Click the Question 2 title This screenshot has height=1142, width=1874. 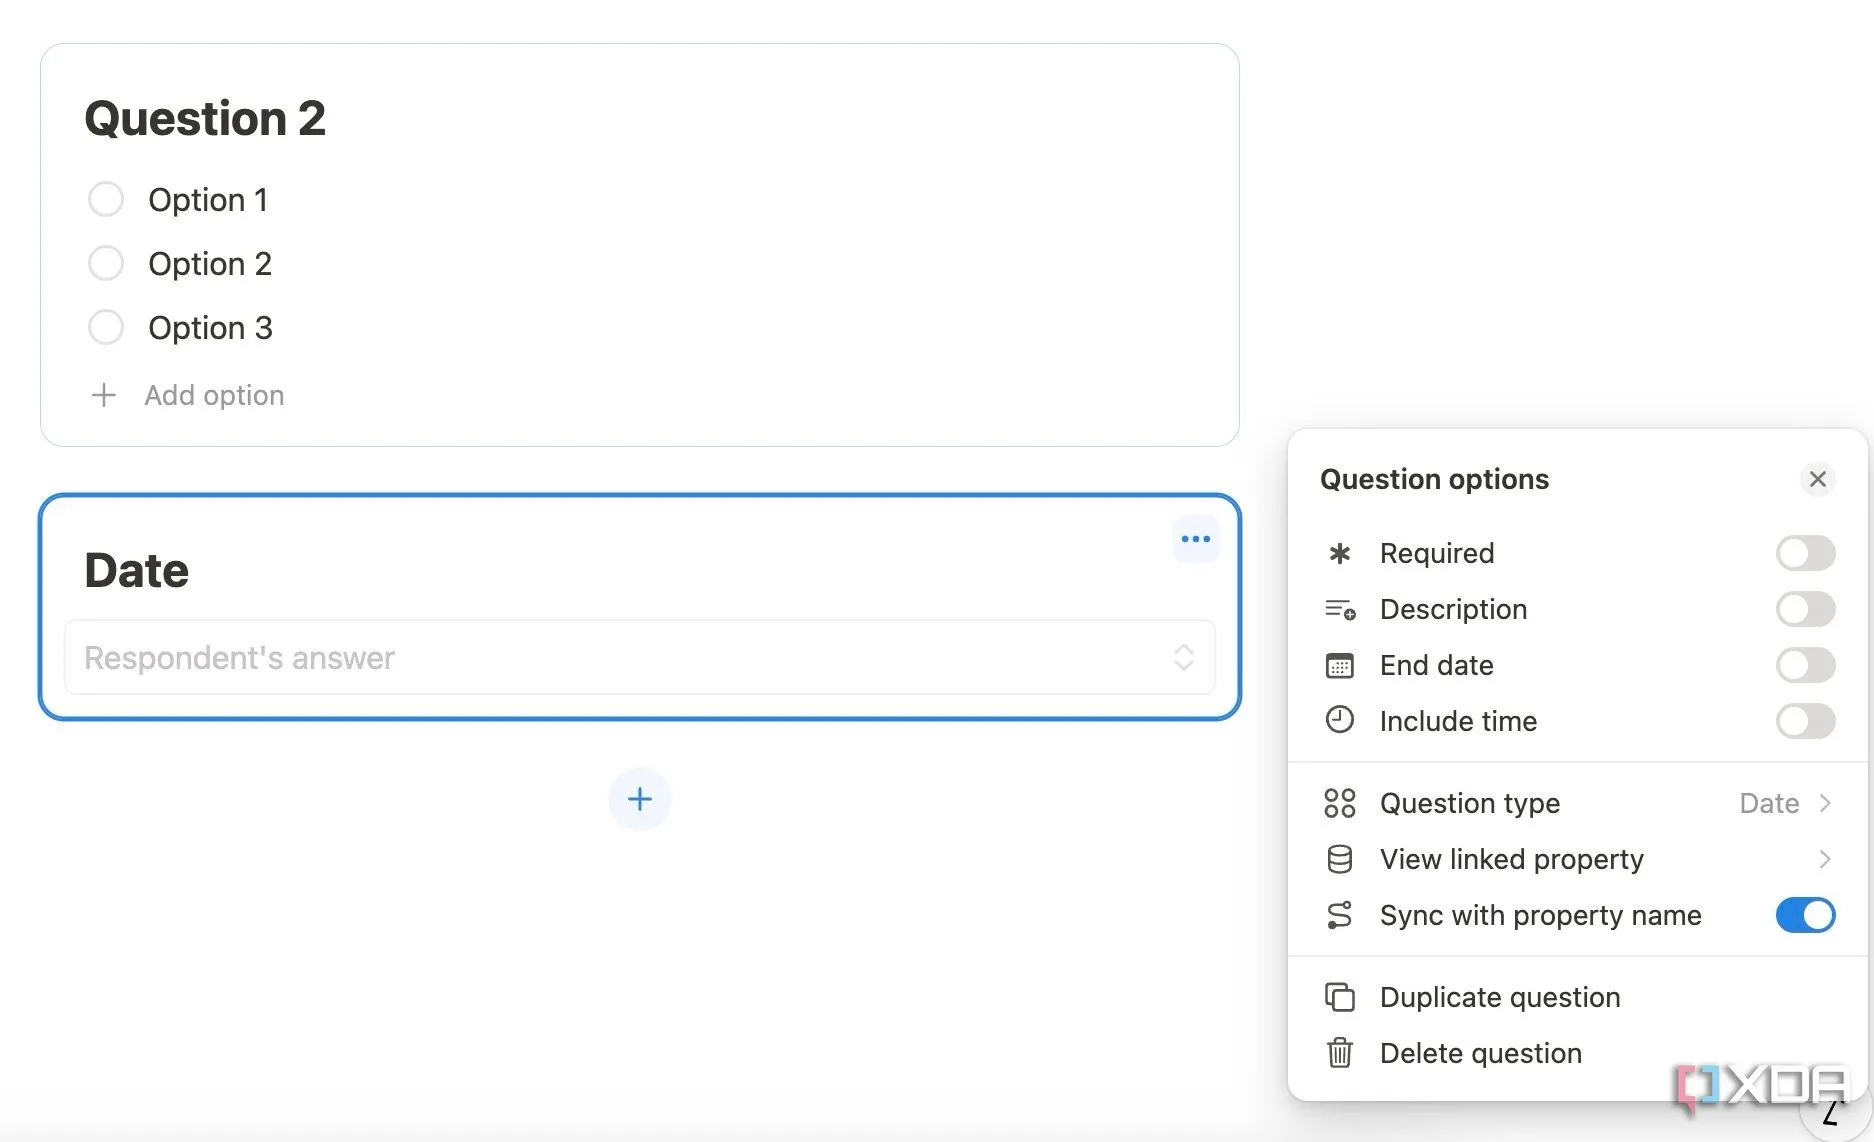point(205,118)
